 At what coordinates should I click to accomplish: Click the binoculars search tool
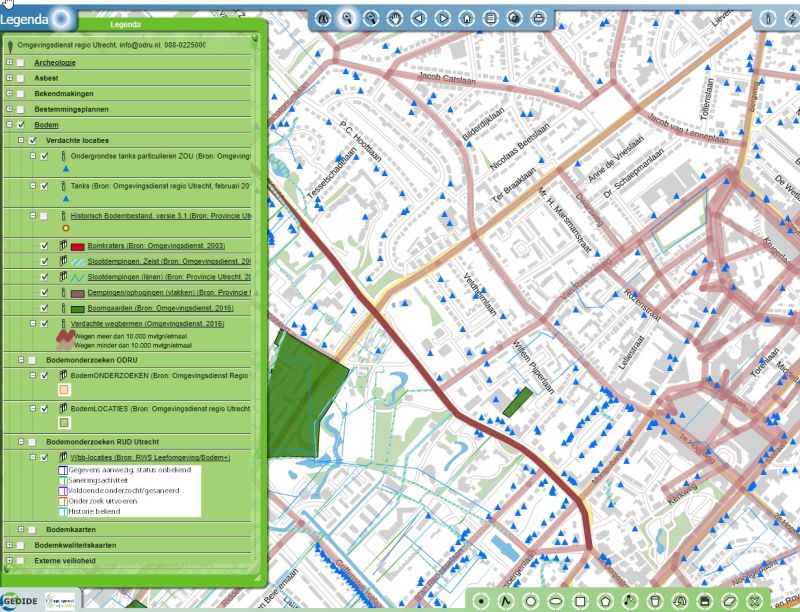323,19
